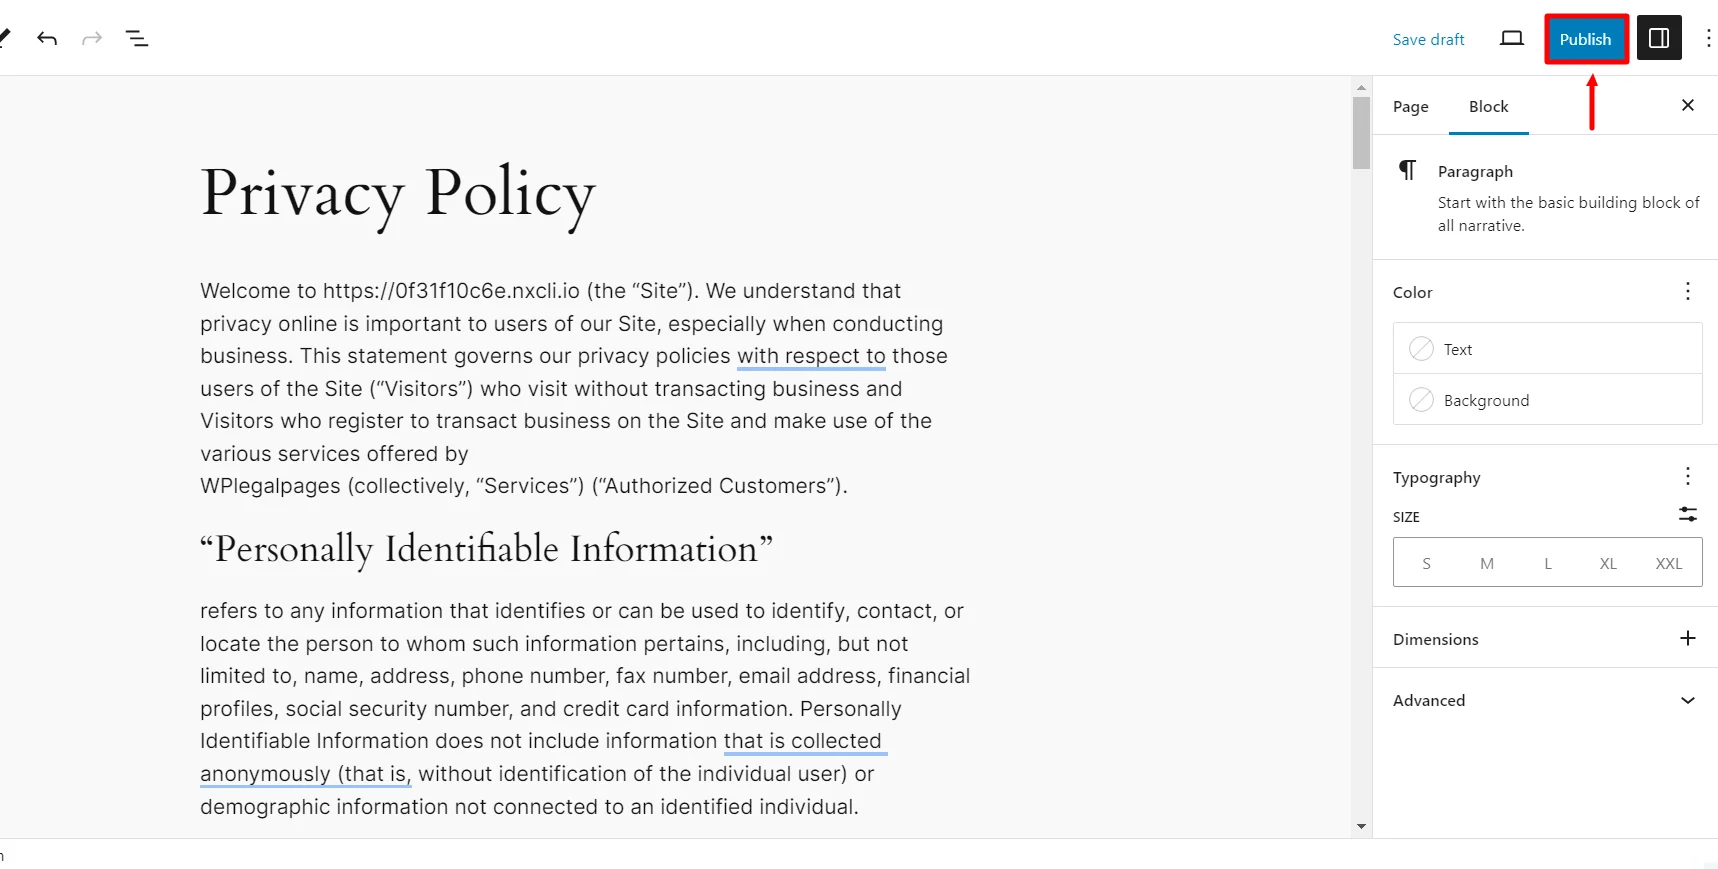Select size S for typography

[1425, 562]
